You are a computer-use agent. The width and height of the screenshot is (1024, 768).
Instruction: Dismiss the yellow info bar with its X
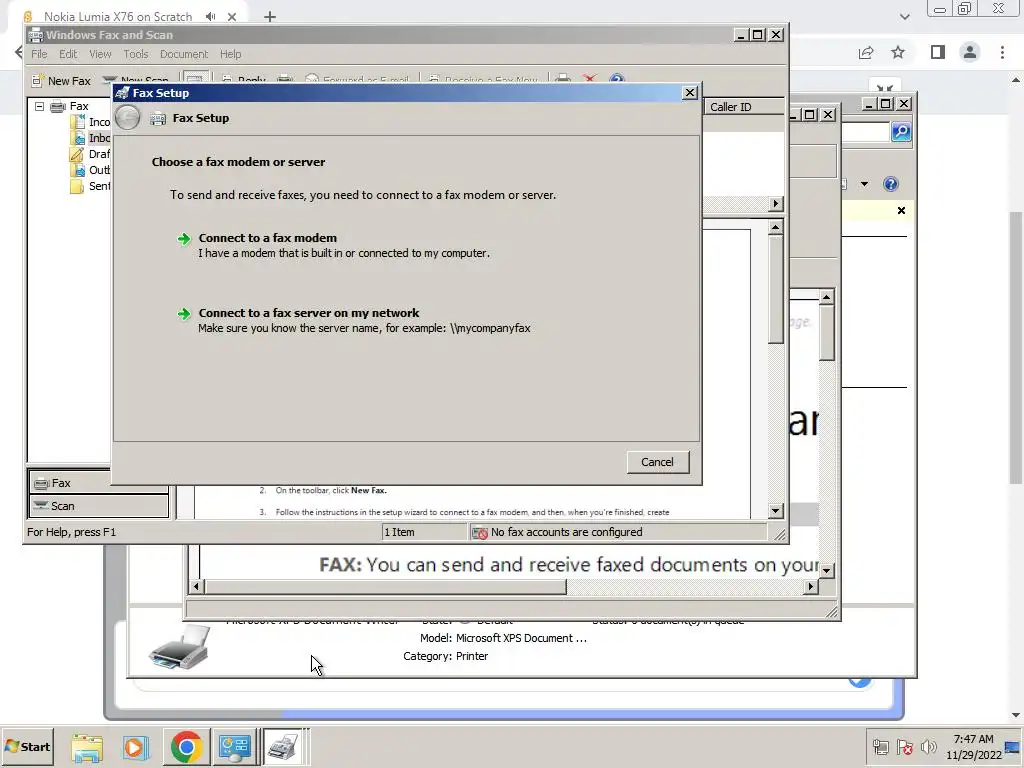click(x=901, y=210)
